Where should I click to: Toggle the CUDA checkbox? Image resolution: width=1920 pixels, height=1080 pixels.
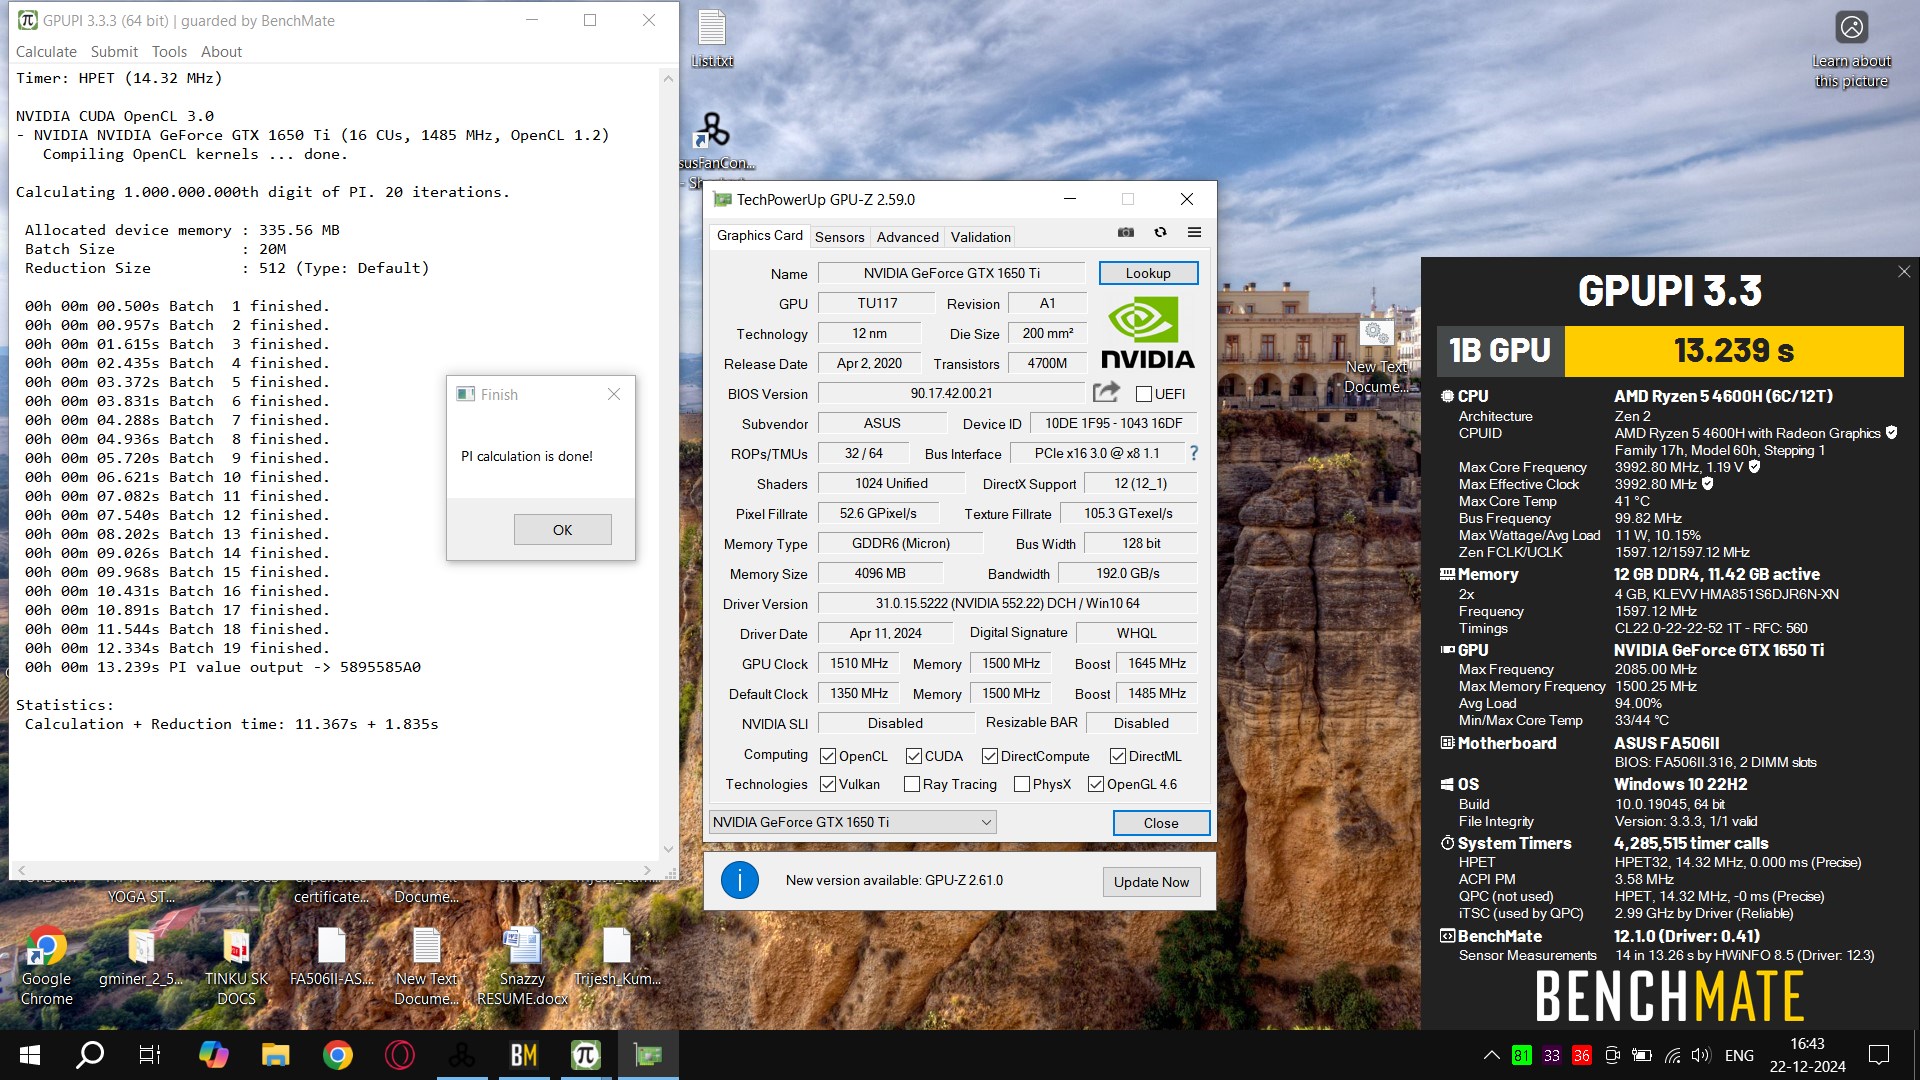pos(914,756)
